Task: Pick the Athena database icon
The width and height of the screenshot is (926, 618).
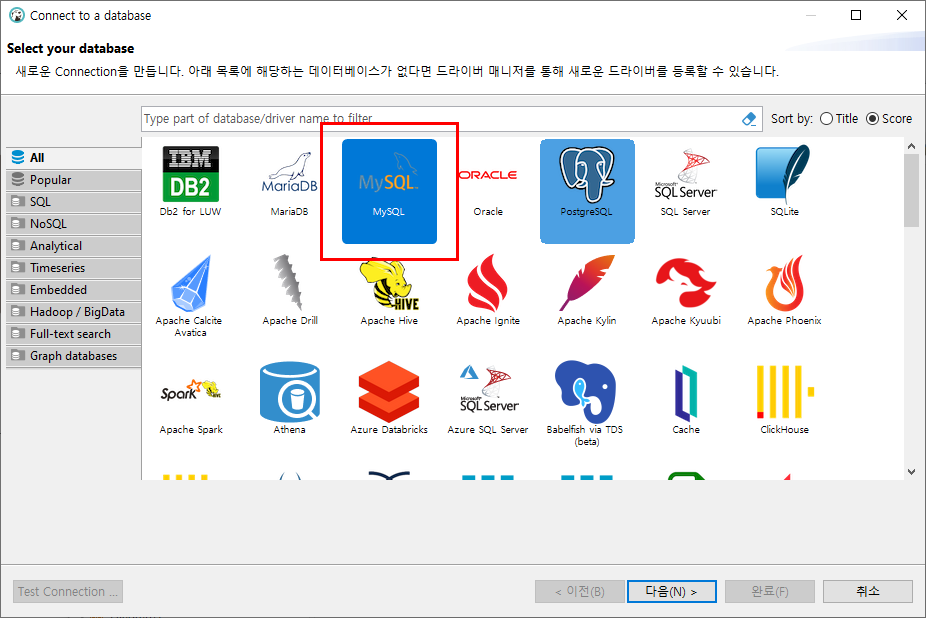Action: [x=289, y=391]
